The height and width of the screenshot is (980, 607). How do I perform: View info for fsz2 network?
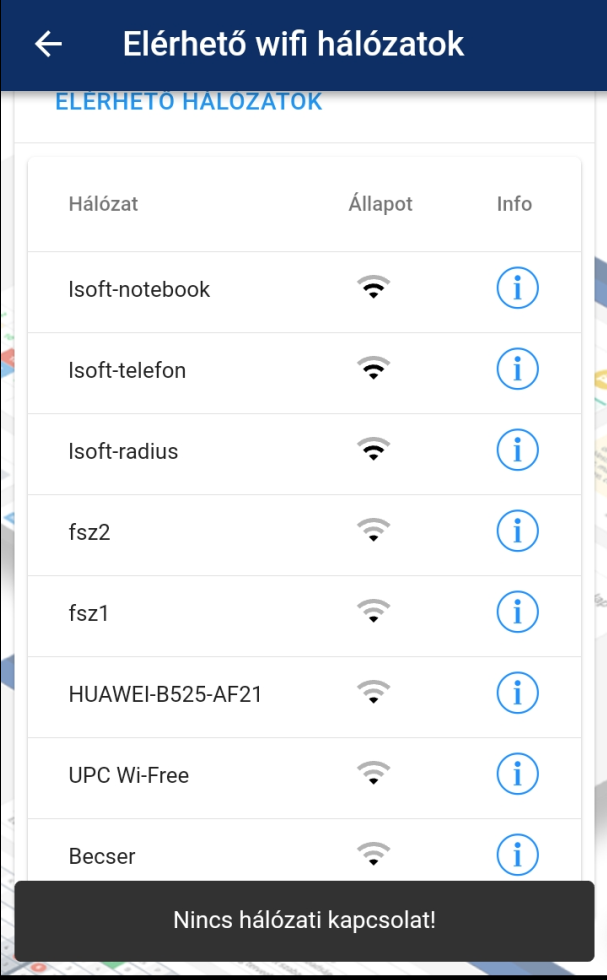[x=517, y=533]
